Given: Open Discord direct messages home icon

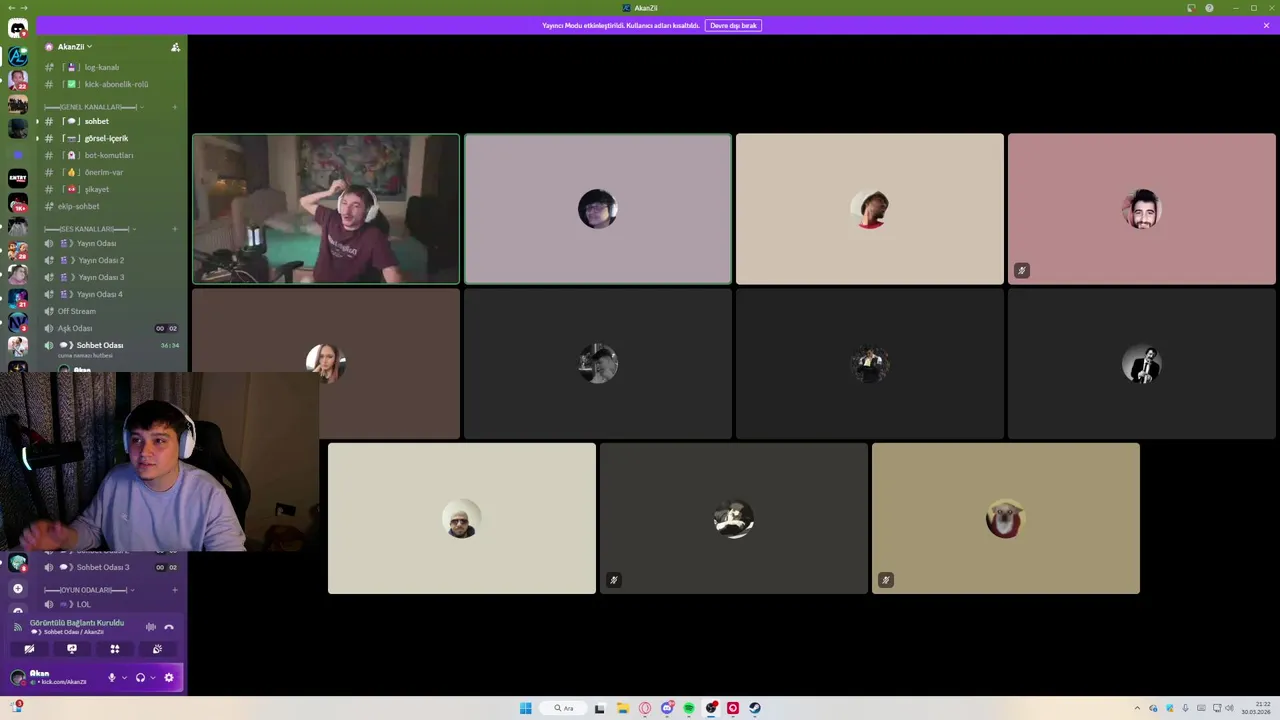Looking at the screenshot, I should [x=17, y=29].
